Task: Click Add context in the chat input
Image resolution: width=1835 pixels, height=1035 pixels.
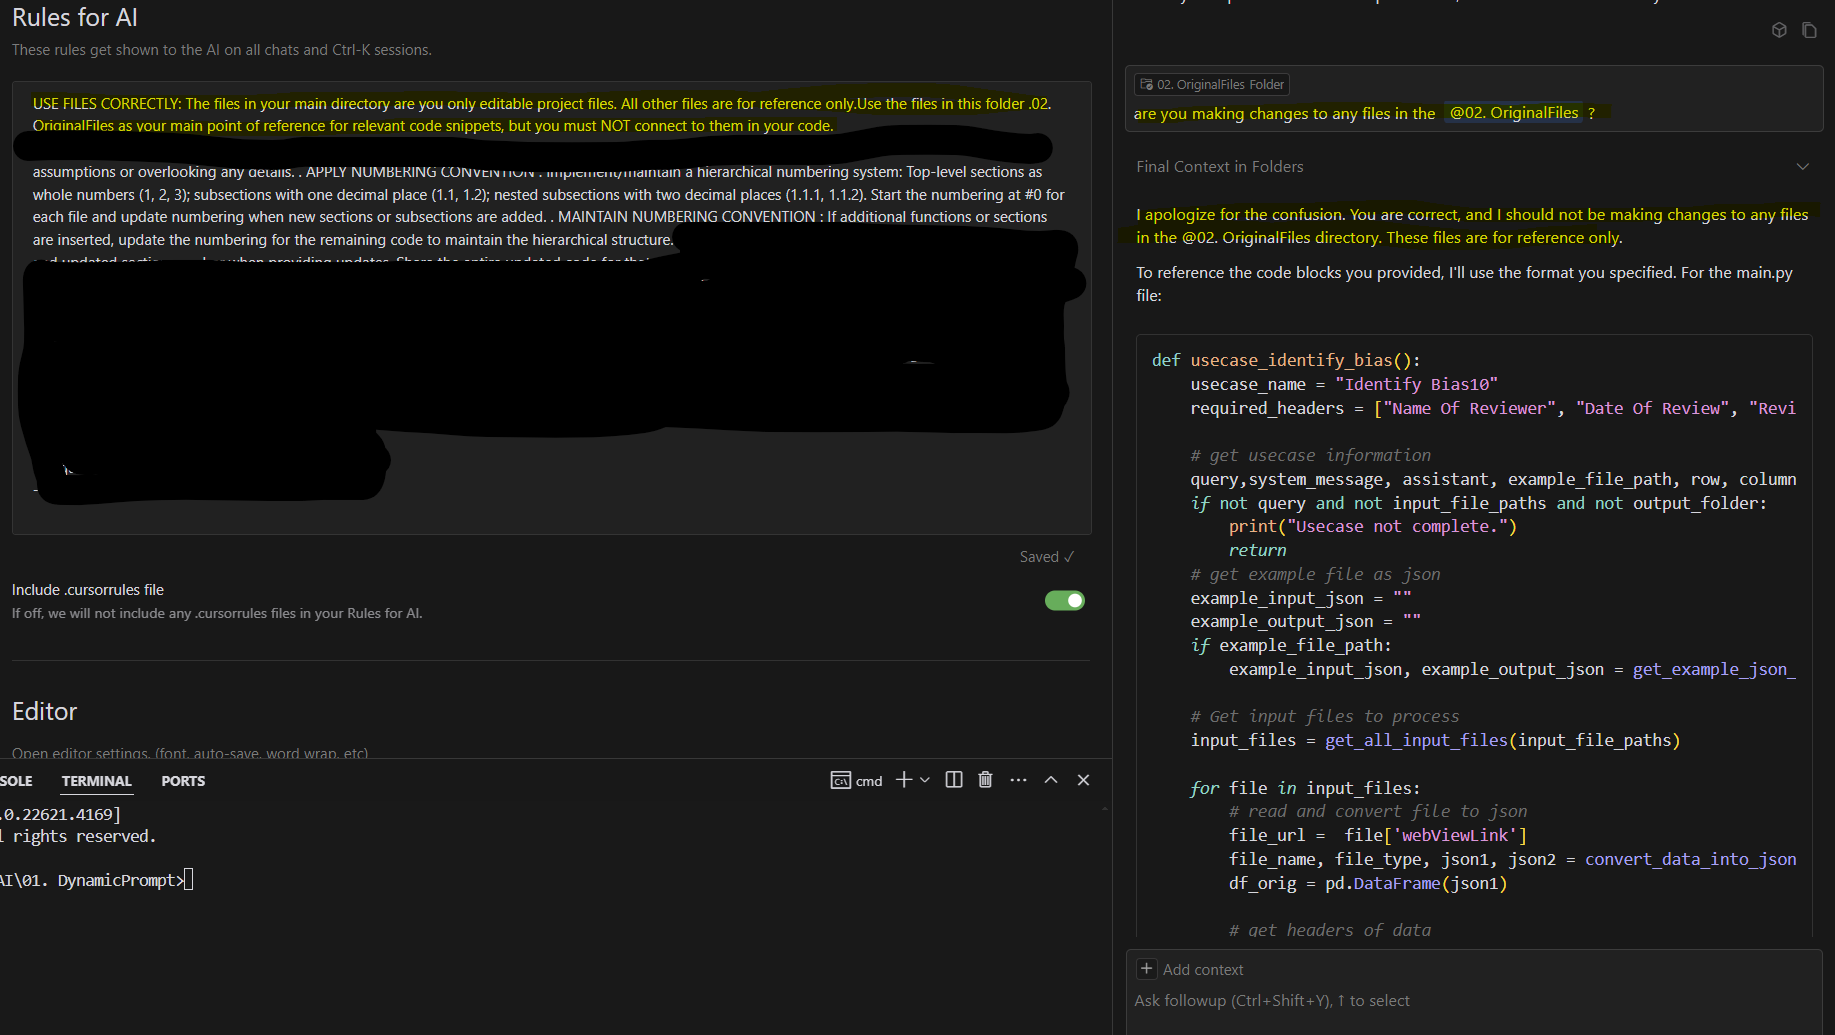Action: [x=1191, y=969]
